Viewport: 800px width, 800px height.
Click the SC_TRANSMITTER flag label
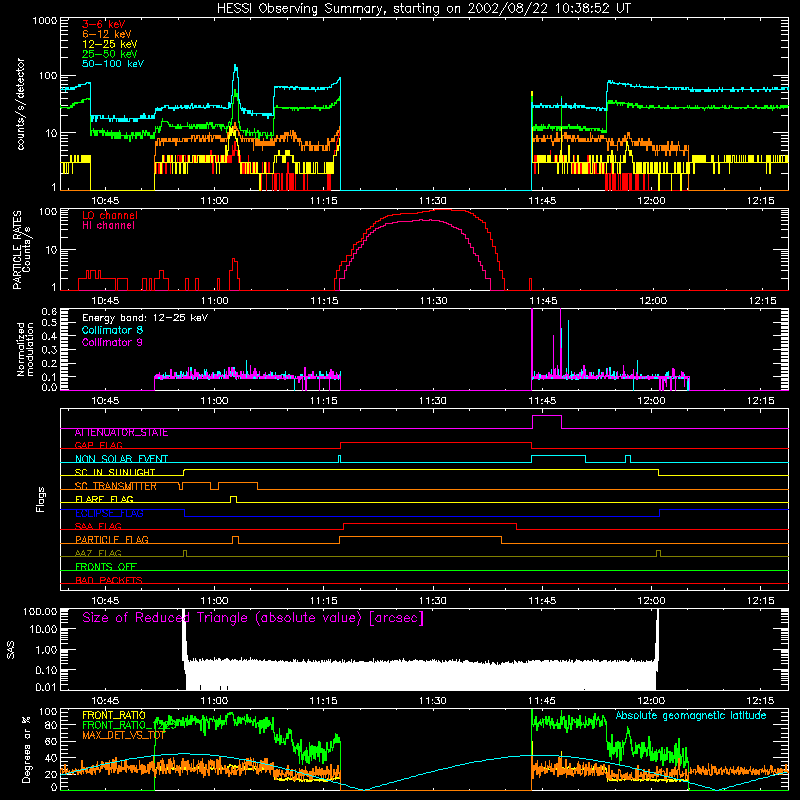pyautogui.click(x=116, y=486)
